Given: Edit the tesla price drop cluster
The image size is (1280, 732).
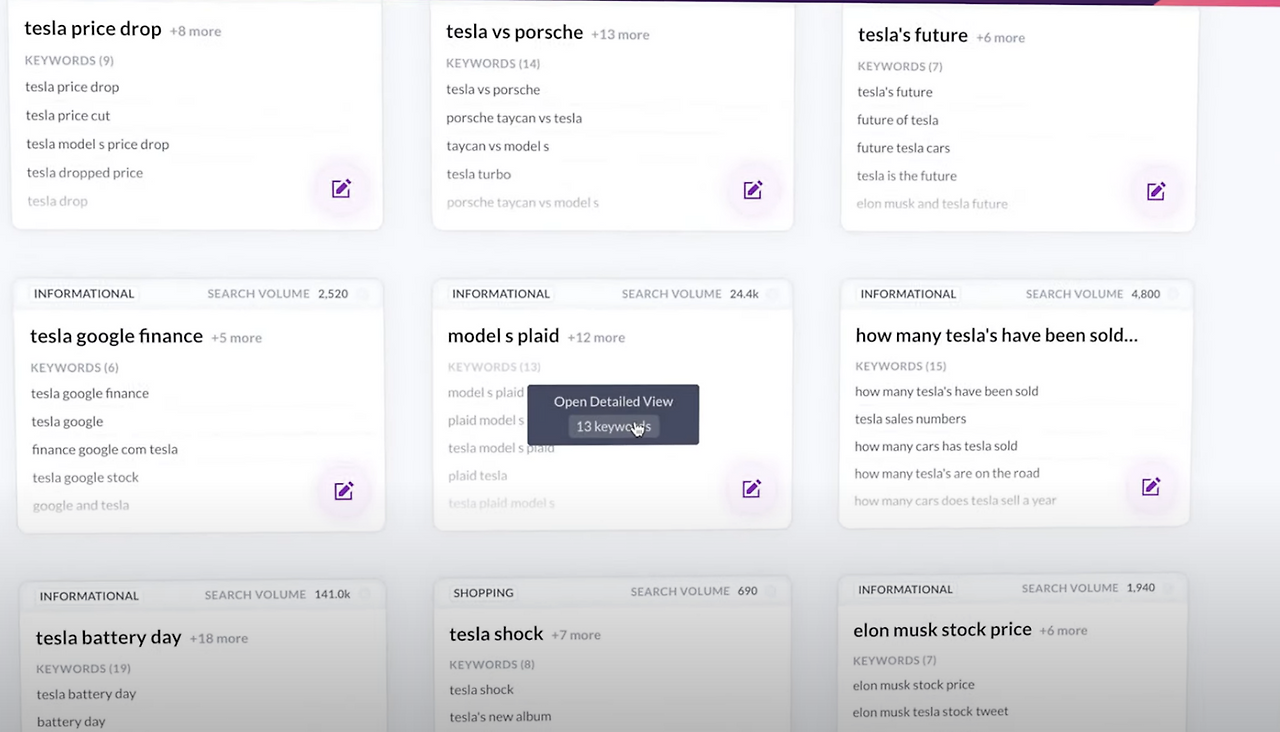Looking at the screenshot, I should coord(341,189).
